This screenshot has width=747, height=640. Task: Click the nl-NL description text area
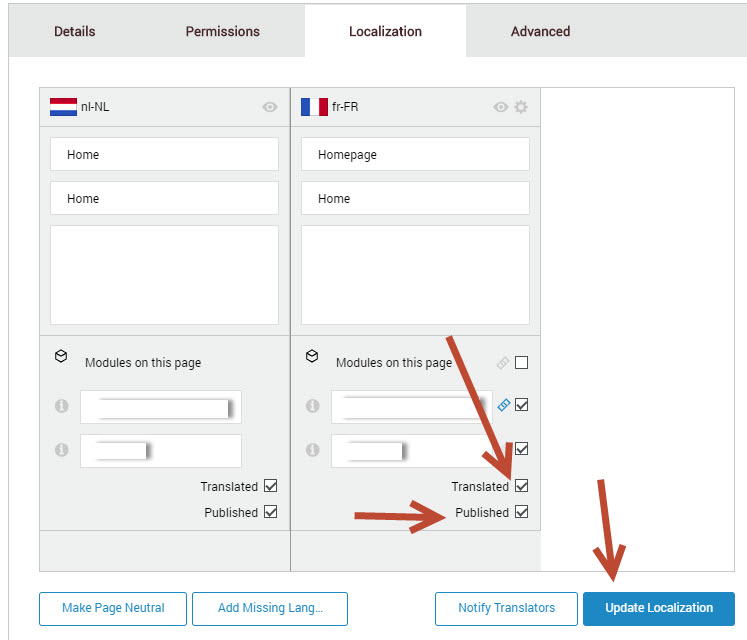click(x=164, y=275)
